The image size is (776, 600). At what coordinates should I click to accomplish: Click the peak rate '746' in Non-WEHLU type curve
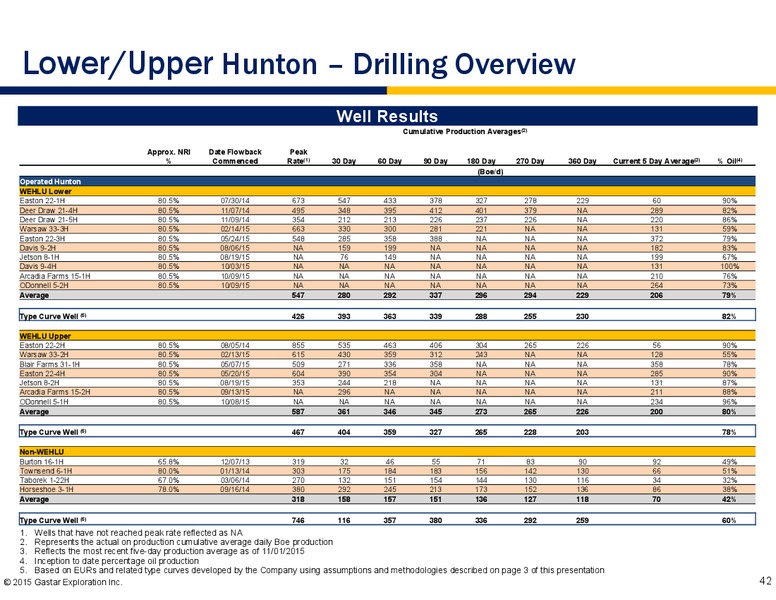(298, 521)
